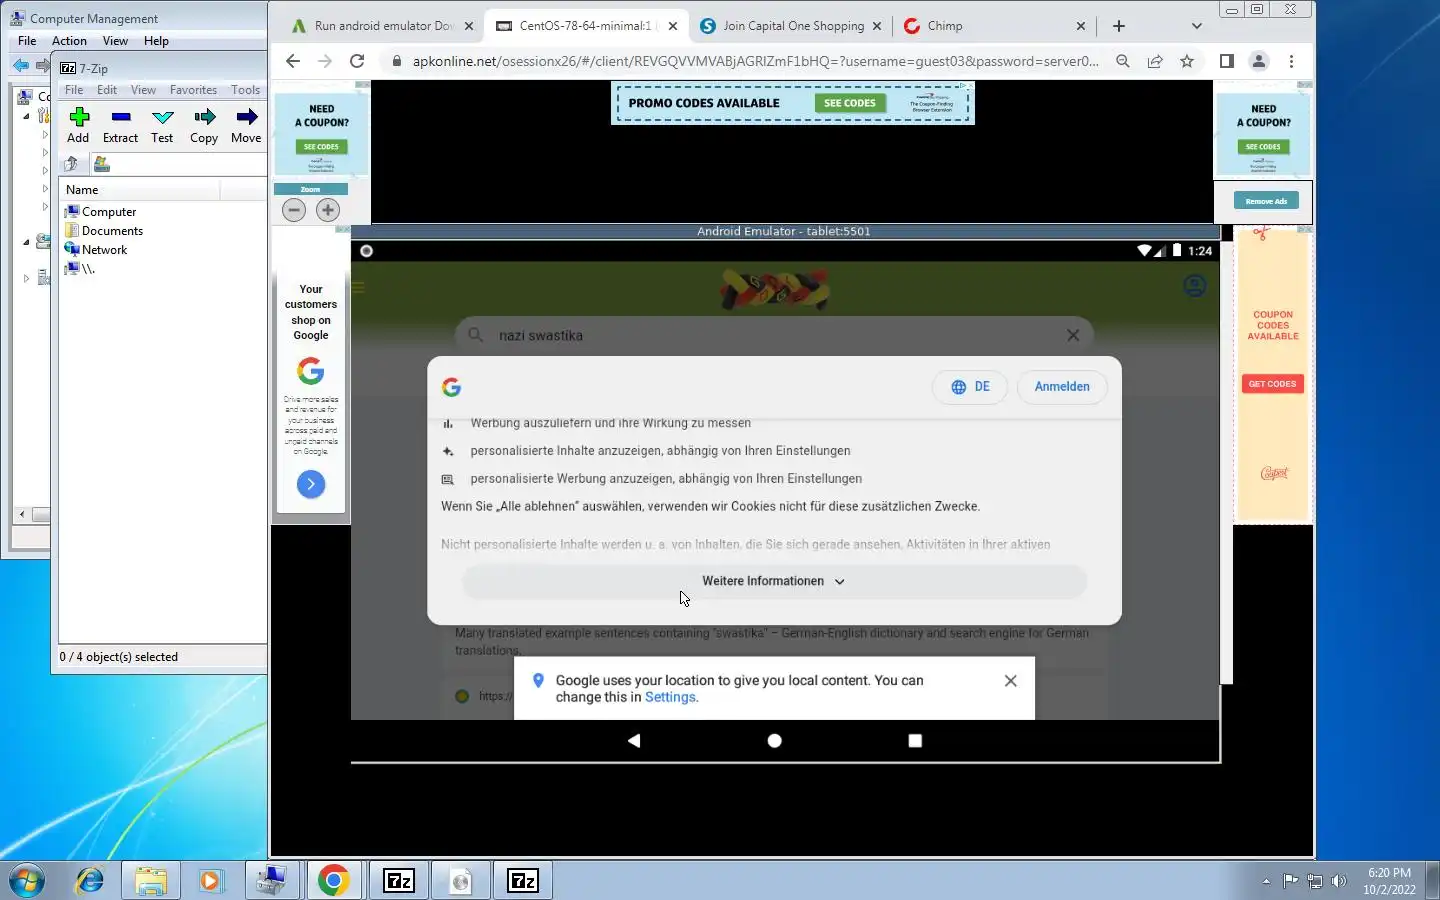Open Windows Explorer from taskbar

coord(151,880)
